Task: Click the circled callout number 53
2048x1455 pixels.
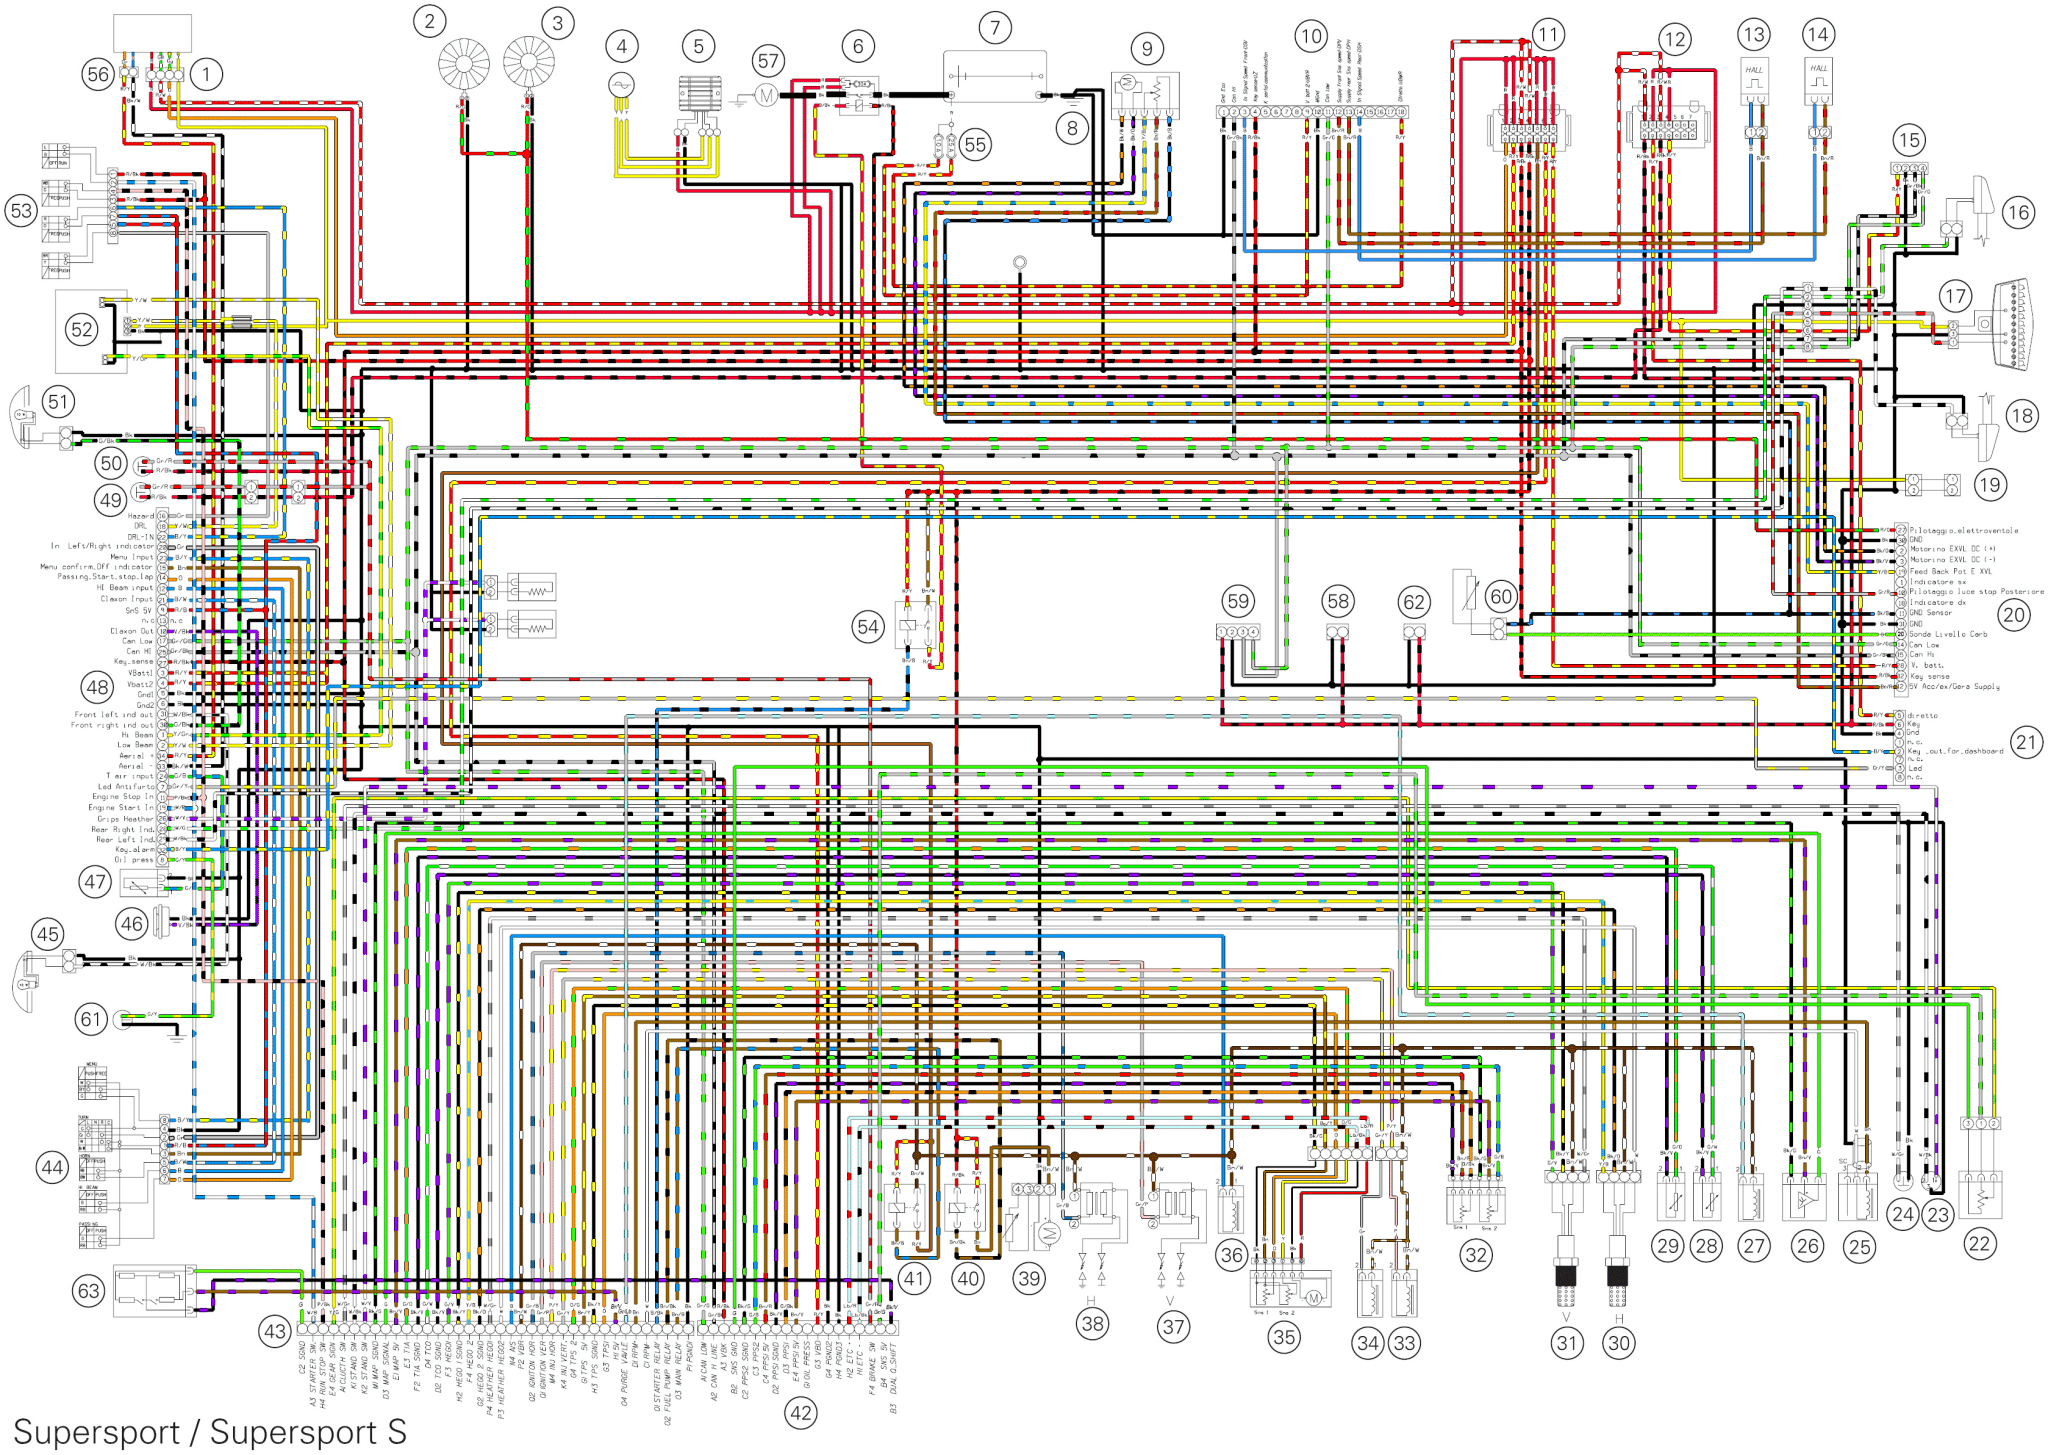Action: click(x=21, y=211)
